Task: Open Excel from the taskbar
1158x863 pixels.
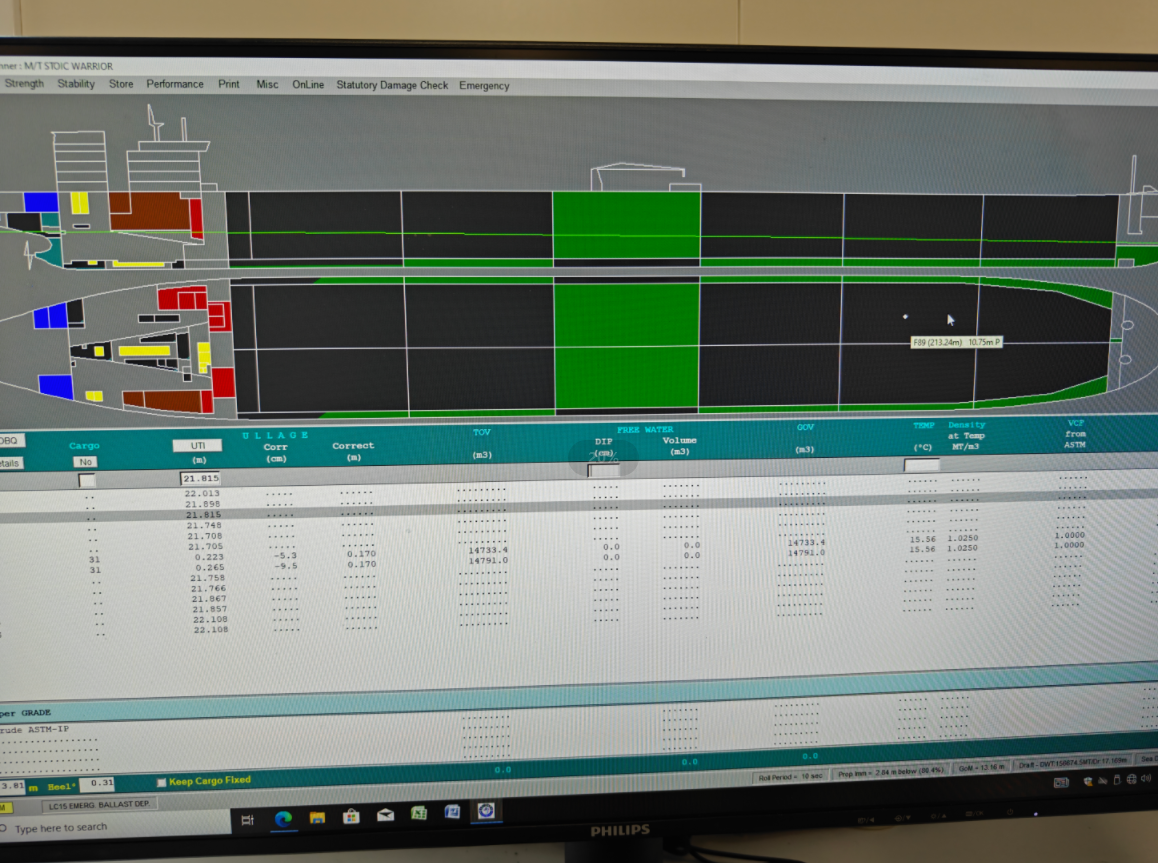Action: tap(419, 814)
